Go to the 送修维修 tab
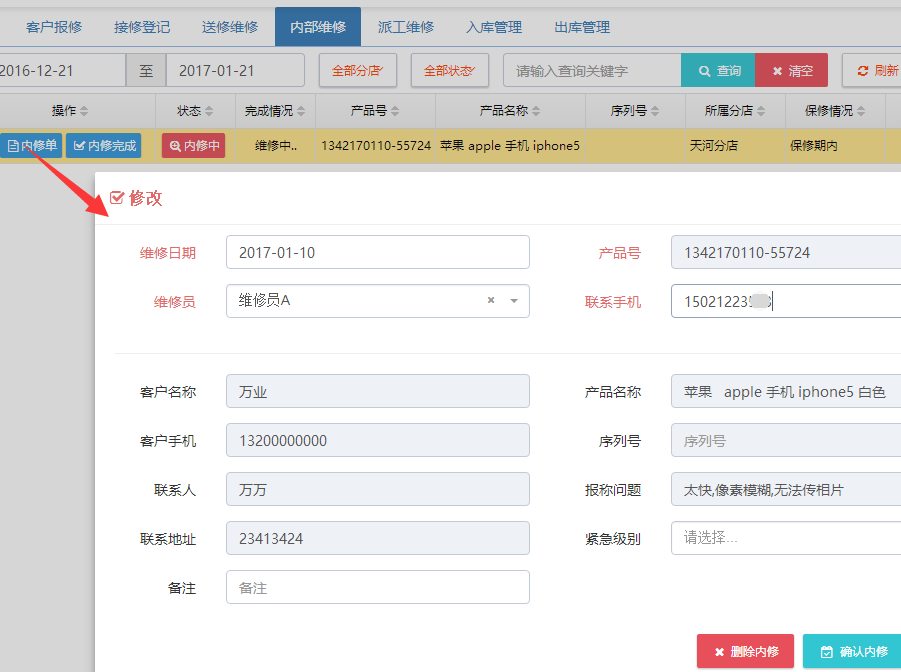 pyautogui.click(x=230, y=27)
